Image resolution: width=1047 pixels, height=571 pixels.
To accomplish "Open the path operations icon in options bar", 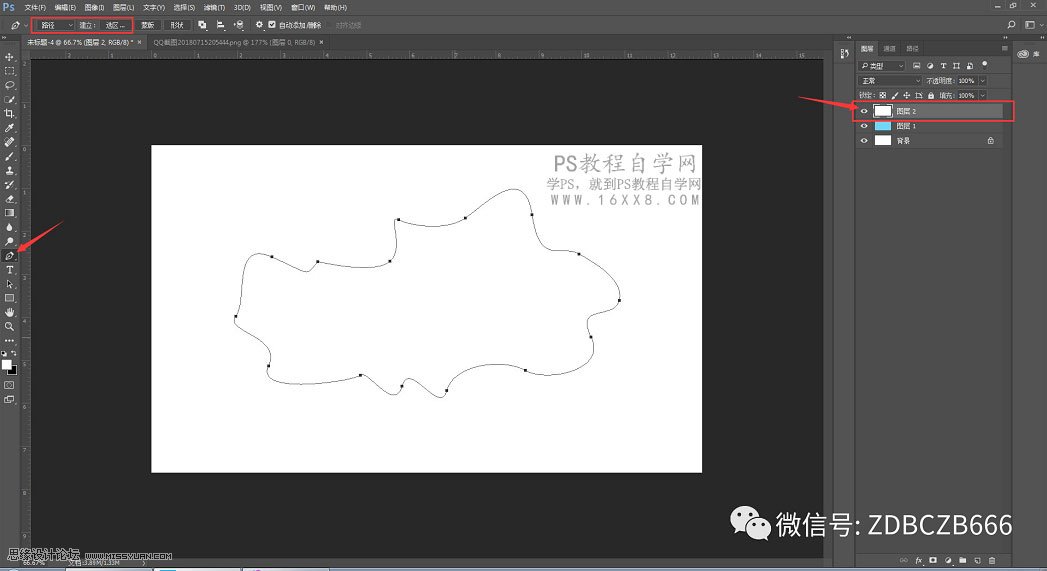I will pos(202,25).
